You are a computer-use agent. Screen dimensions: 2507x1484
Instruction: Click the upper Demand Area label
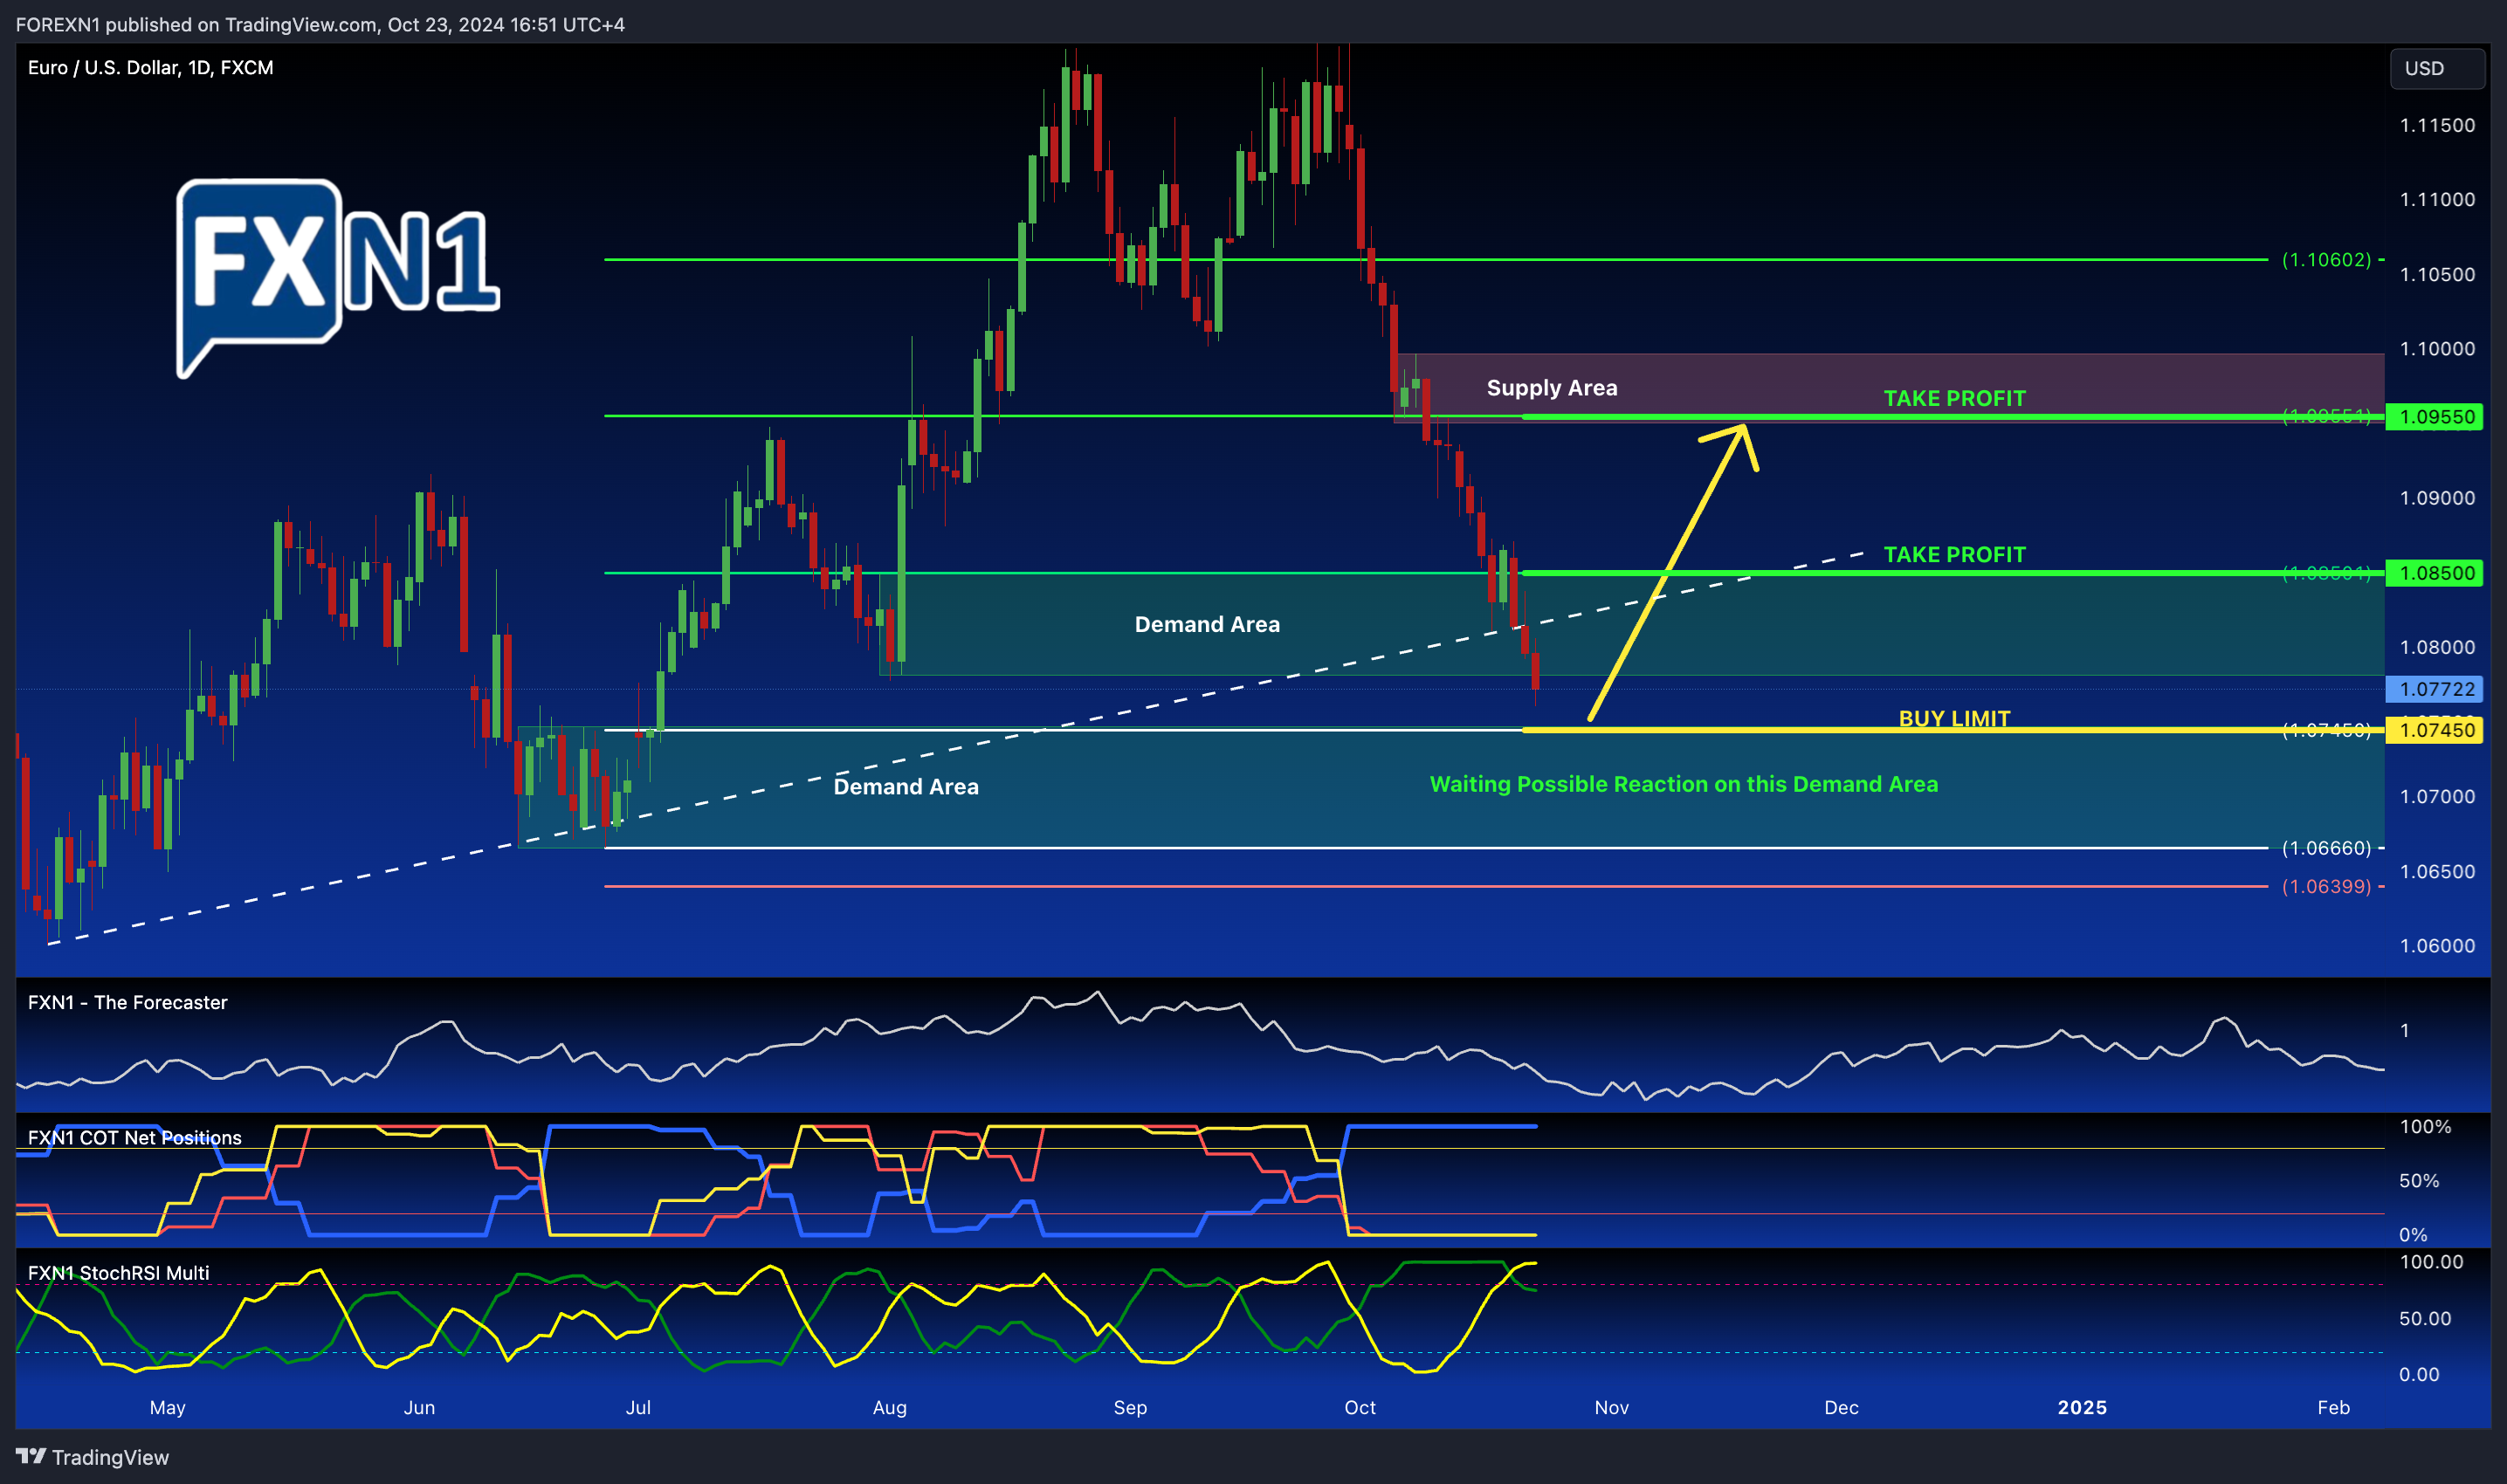pos(1207,624)
